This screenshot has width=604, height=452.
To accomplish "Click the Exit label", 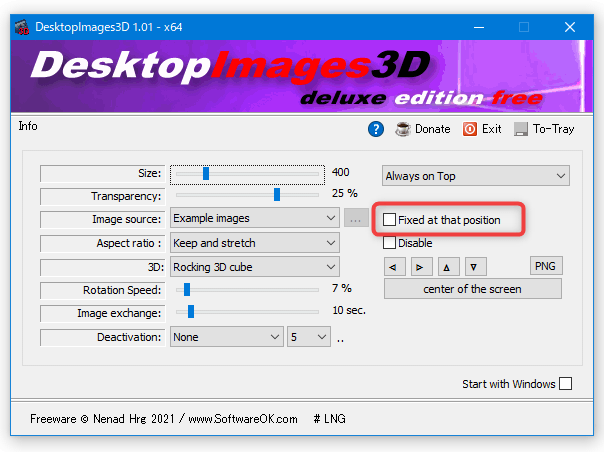I will click(x=492, y=129).
